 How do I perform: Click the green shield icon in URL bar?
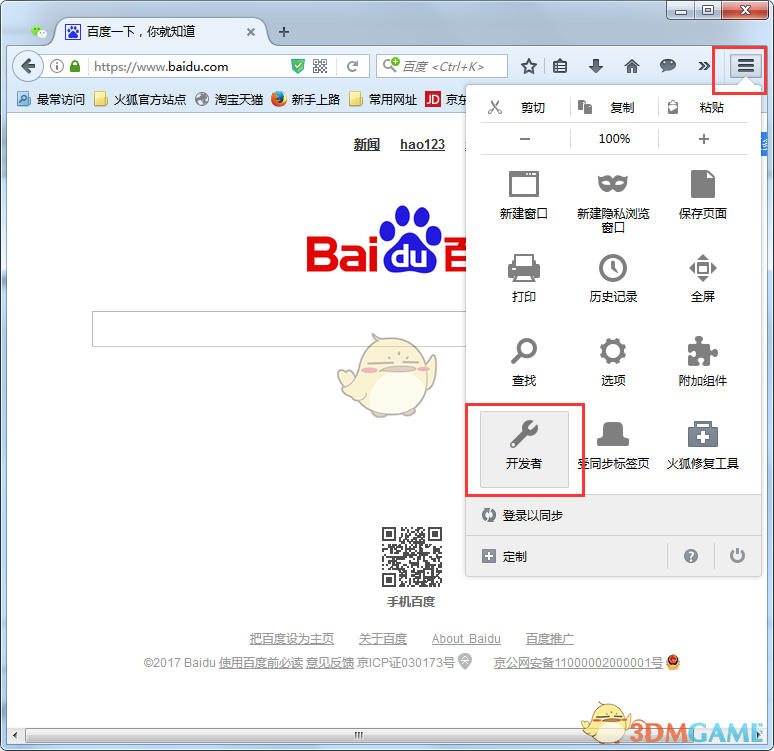click(x=298, y=66)
